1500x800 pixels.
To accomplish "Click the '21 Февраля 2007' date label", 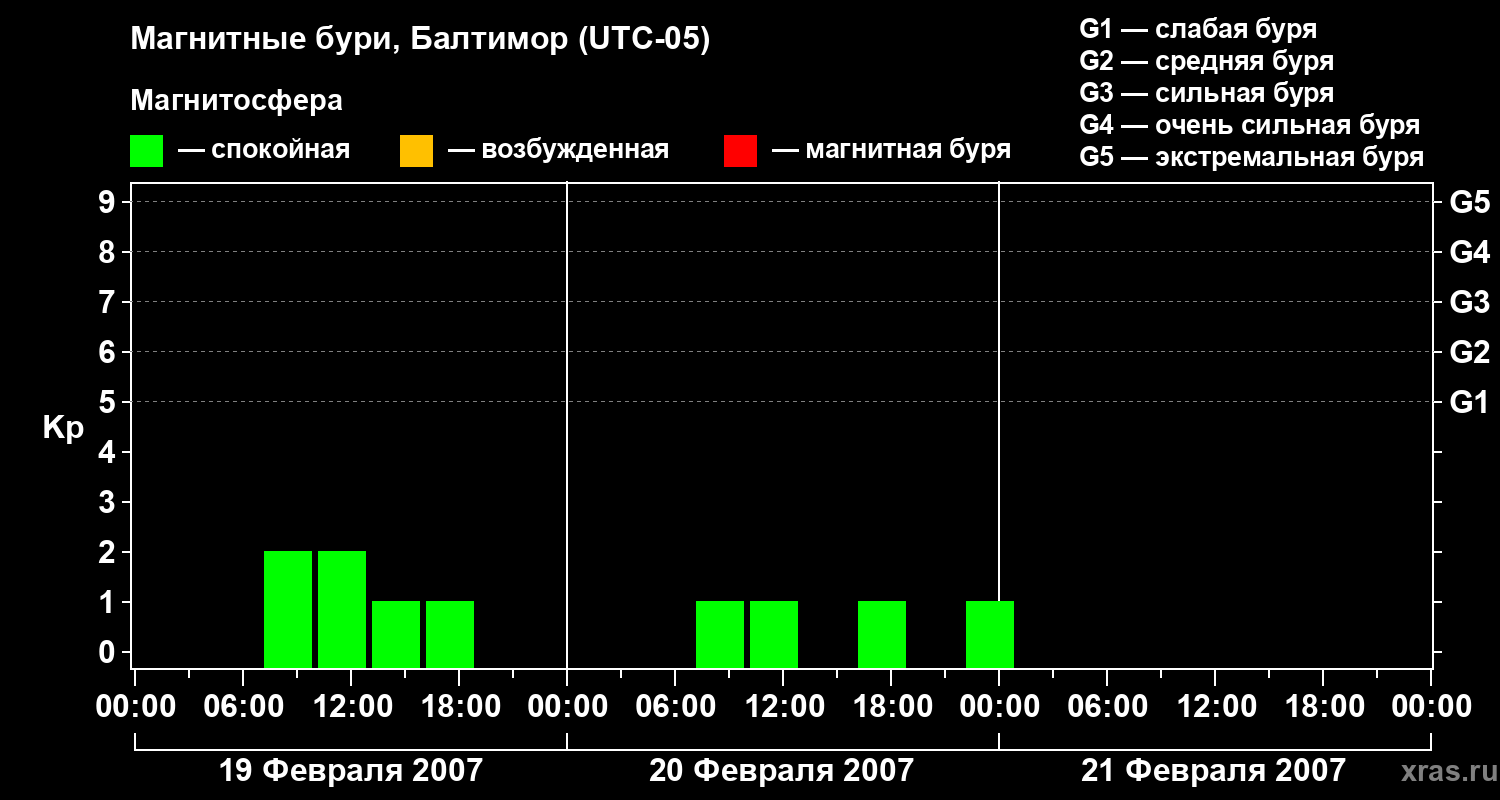I will coord(1214,771).
